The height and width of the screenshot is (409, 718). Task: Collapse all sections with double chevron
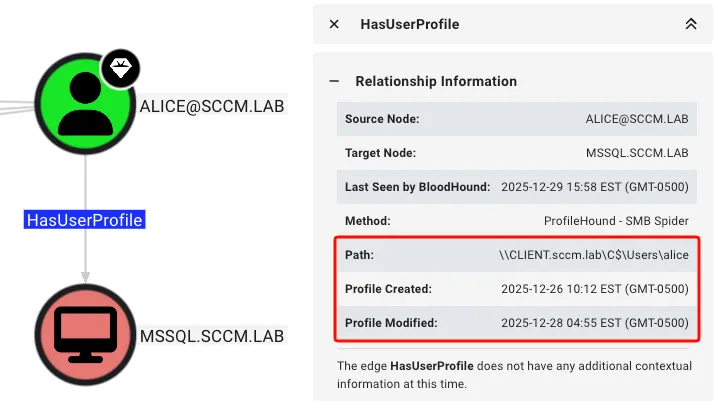[691, 24]
